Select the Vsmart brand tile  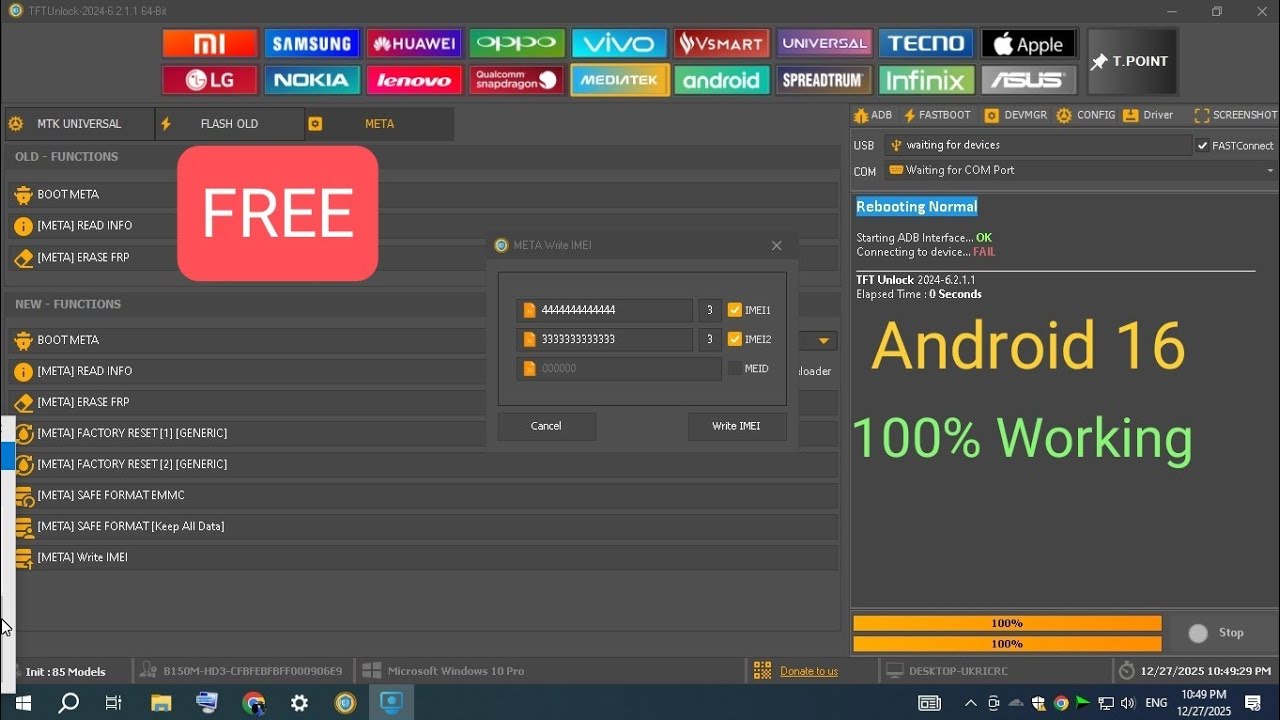[722, 44]
